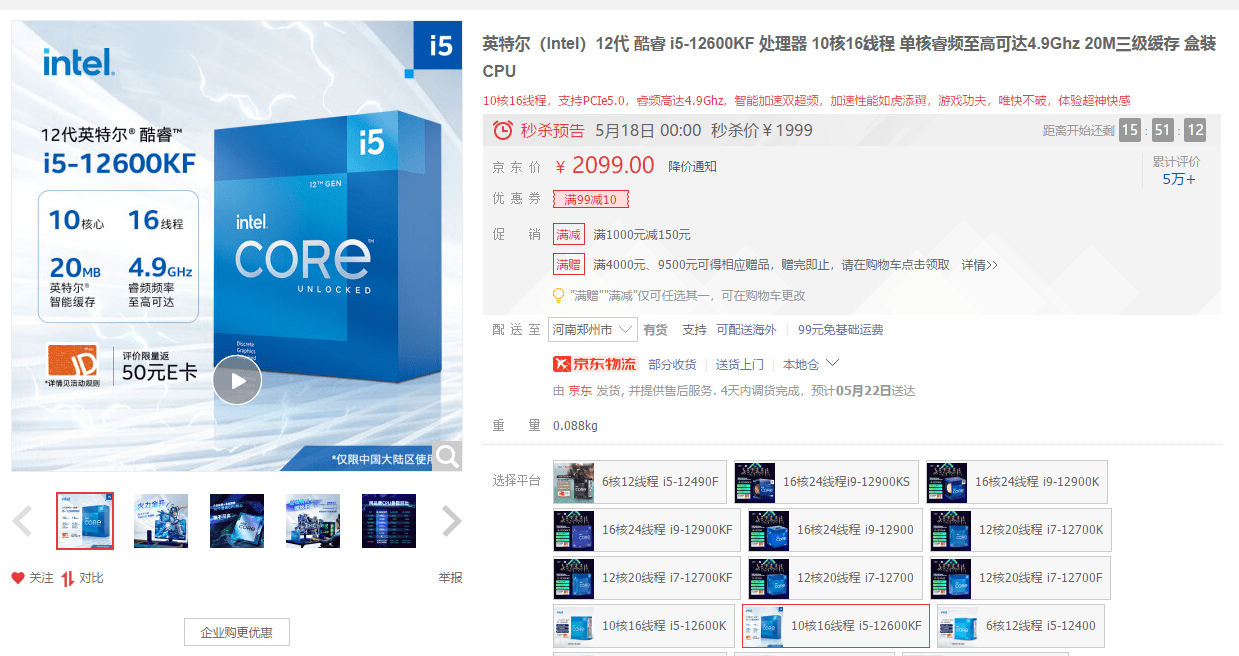Screen dimensions: 1239x656
Task: Click the 满赠 promotion tag
Action: [x=569, y=265]
